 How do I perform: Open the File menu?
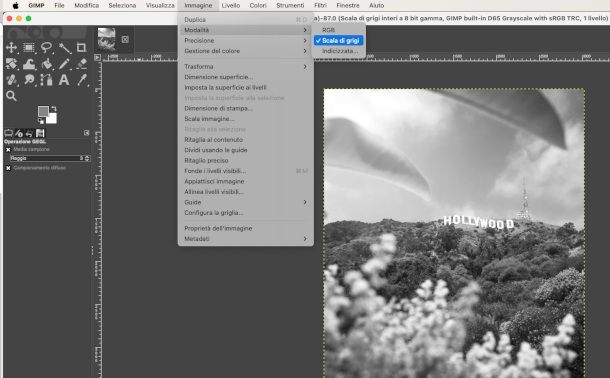[59, 5]
